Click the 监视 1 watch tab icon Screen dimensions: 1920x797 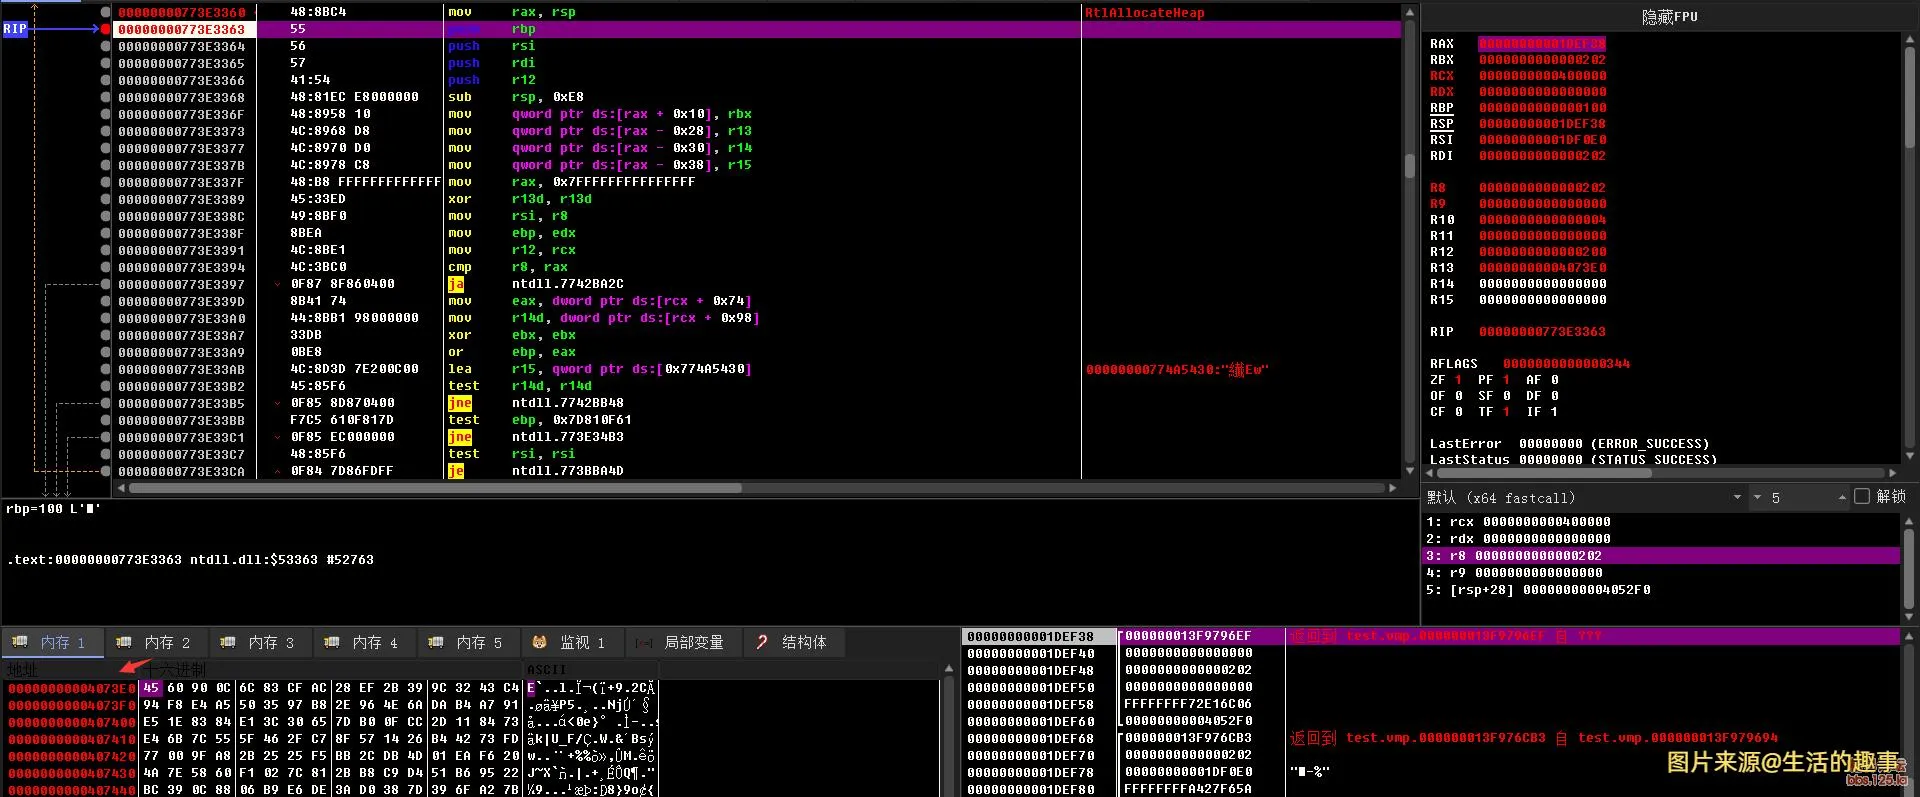coord(540,642)
